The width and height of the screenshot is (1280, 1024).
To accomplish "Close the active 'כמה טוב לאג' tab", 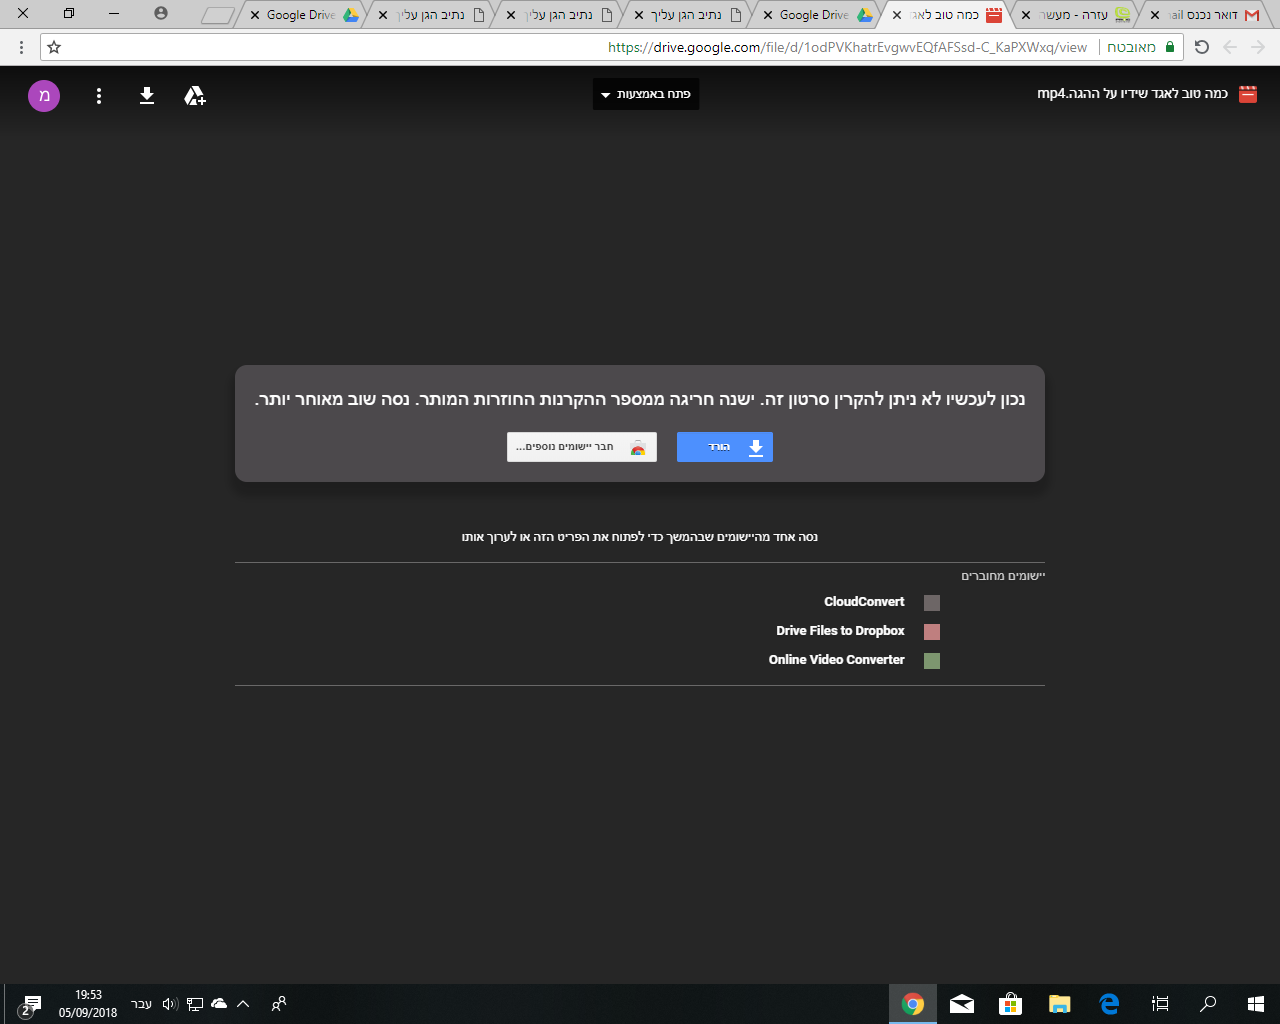I will coord(897,15).
